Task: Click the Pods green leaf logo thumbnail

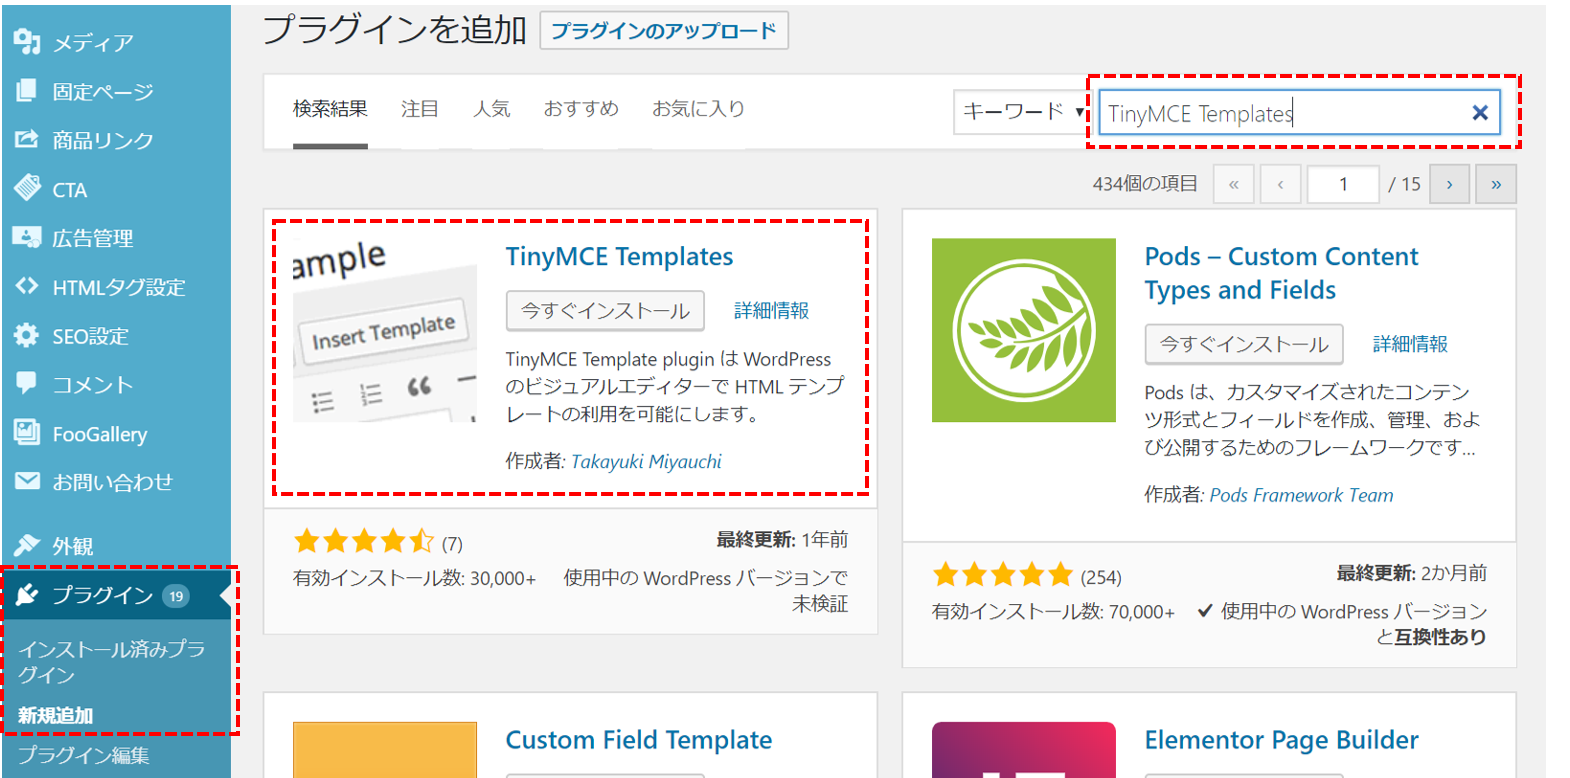Action: [1024, 330]
